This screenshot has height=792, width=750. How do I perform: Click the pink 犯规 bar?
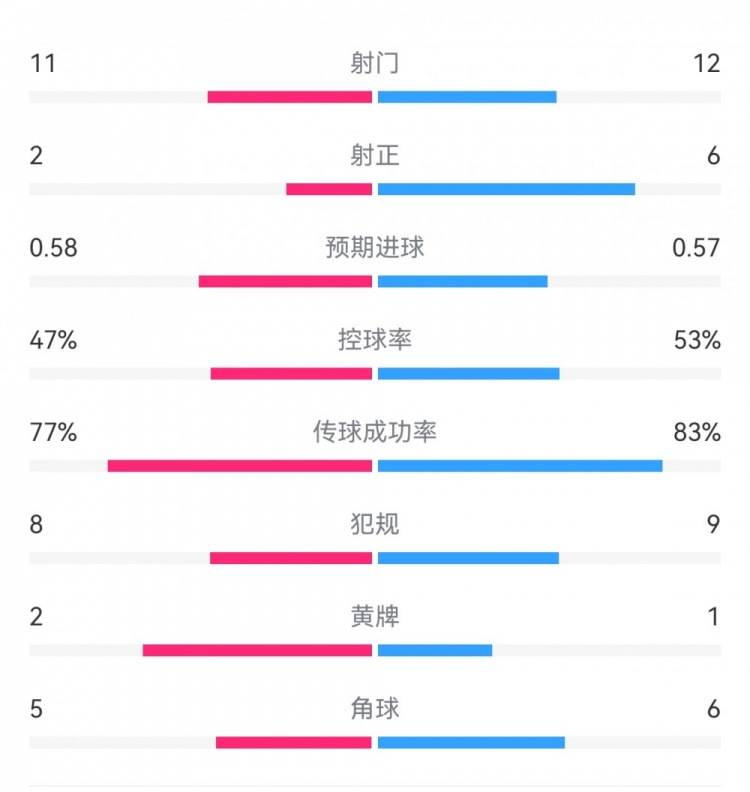tap(291, 557)
